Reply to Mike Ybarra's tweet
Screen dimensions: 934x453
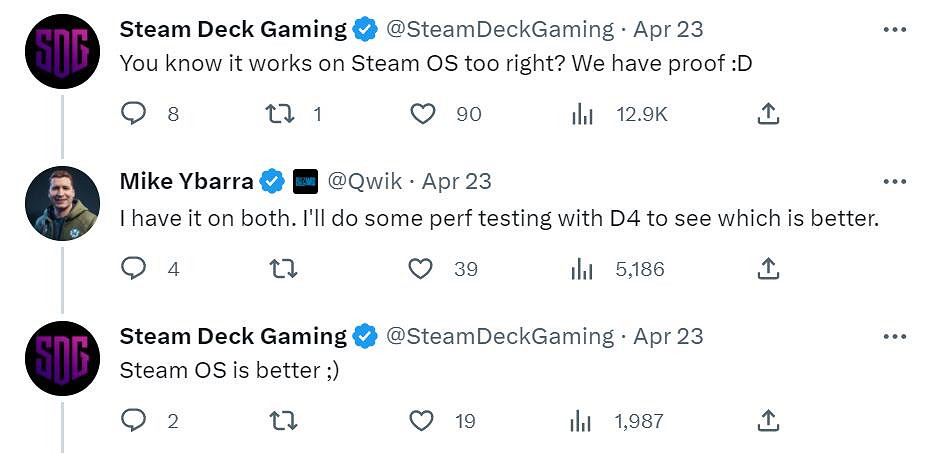(x=134, y=269)
